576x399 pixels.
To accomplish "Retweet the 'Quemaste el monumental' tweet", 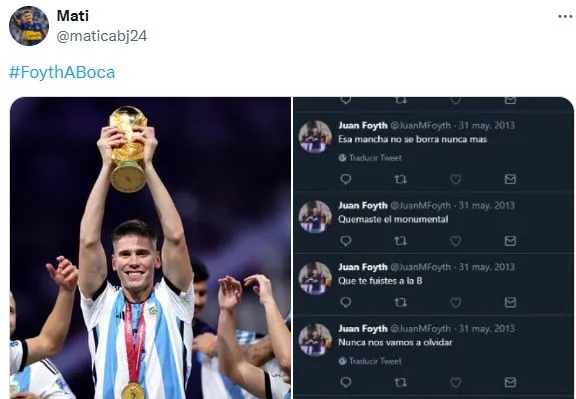I will pos(400,241).
